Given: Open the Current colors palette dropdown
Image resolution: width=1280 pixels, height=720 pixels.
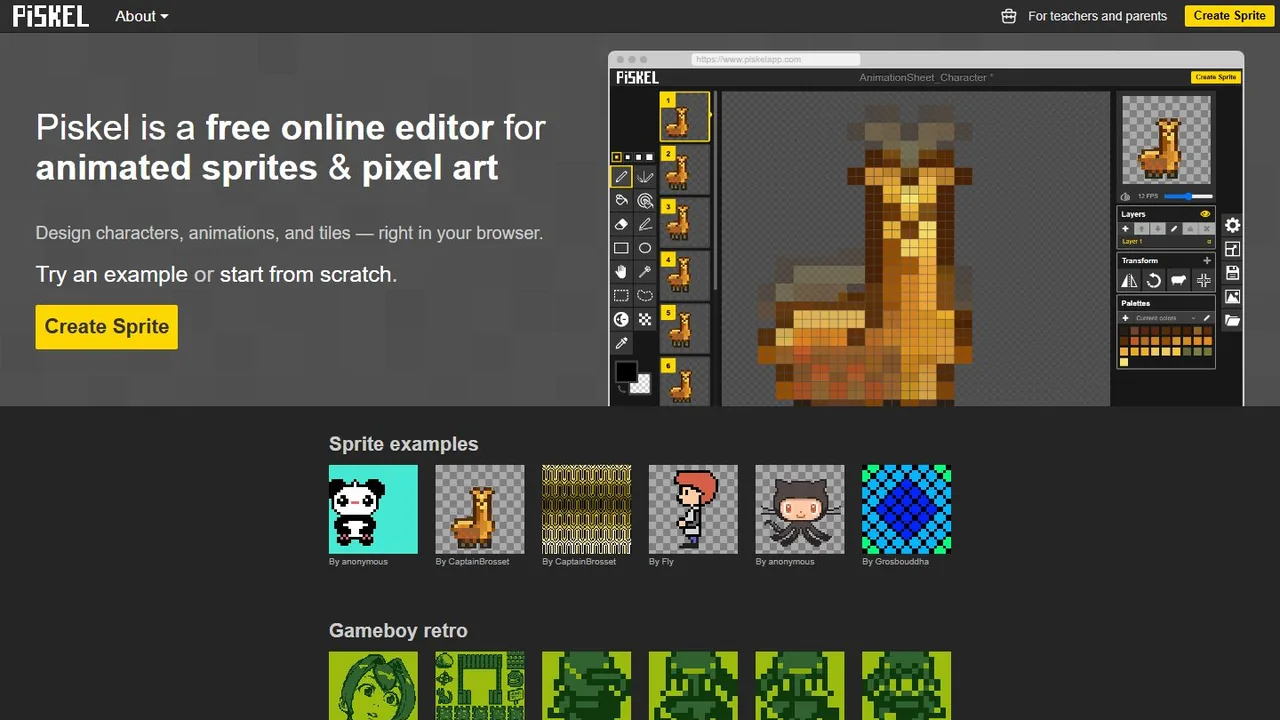Looking at the screenshot, I should coord(1165,318).
